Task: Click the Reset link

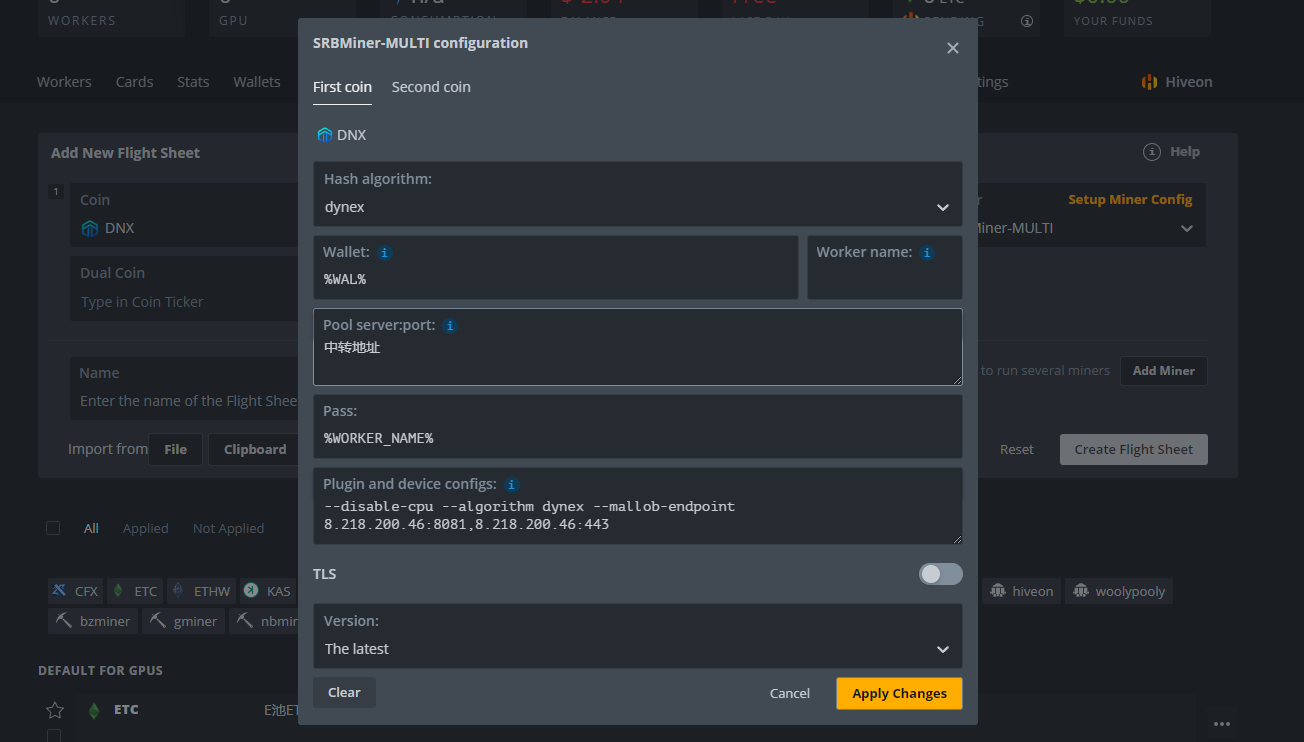Action: pos(1017,449)
